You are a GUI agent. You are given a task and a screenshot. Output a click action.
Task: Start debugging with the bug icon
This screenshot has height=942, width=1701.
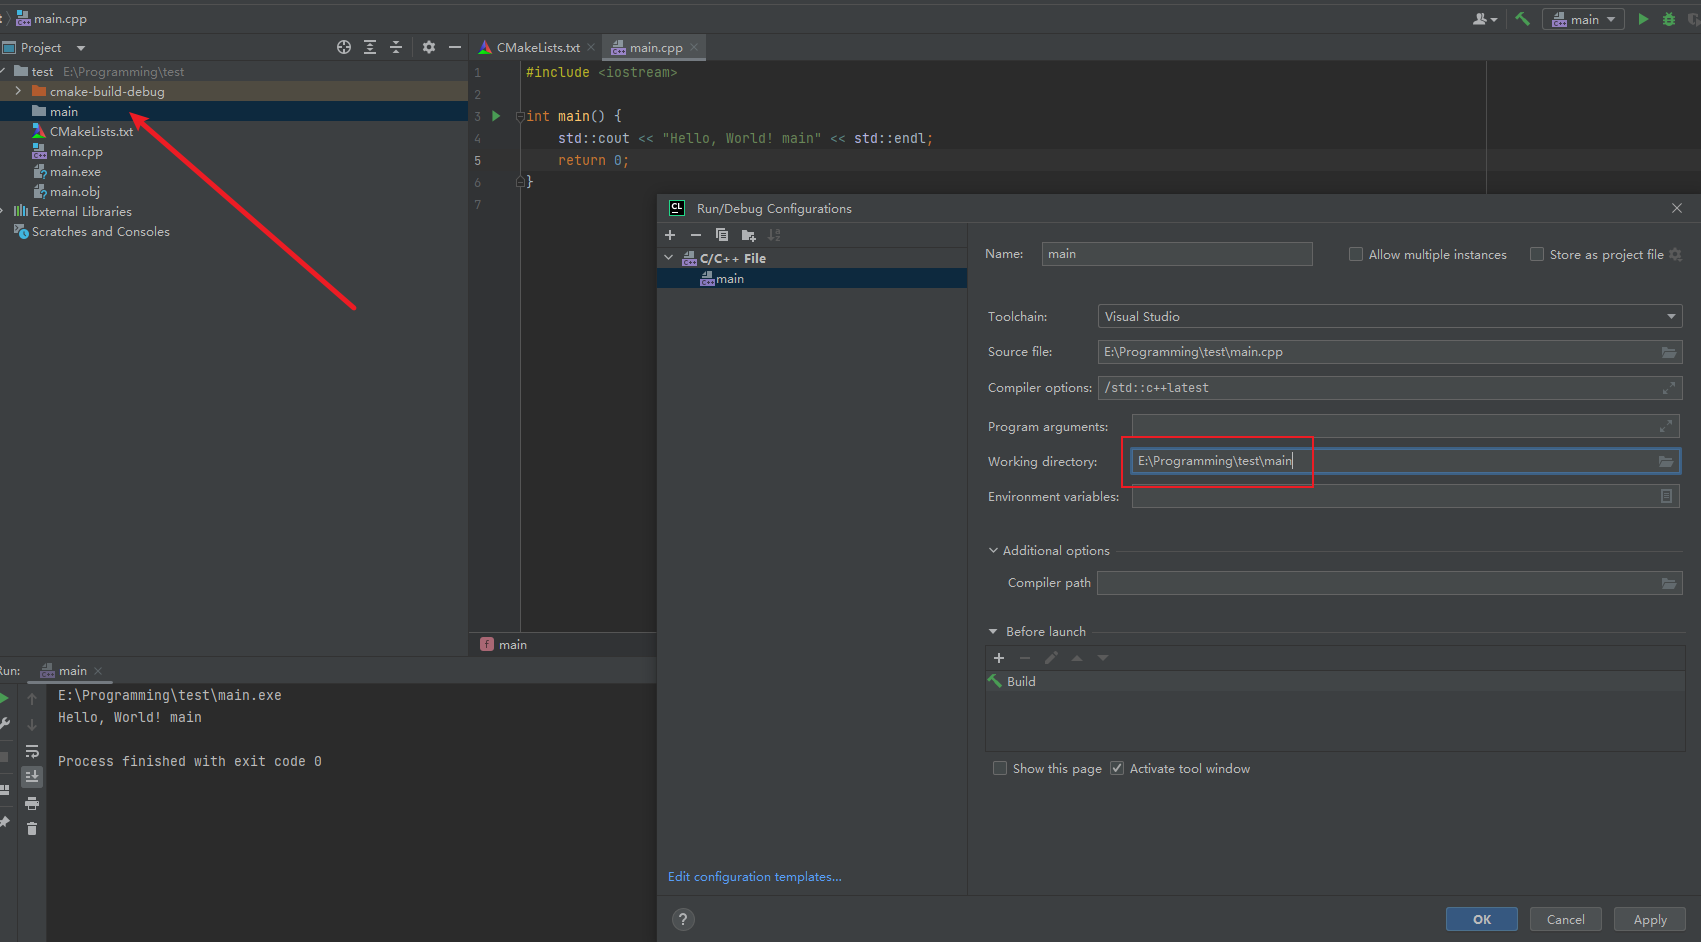[1669, 19]
